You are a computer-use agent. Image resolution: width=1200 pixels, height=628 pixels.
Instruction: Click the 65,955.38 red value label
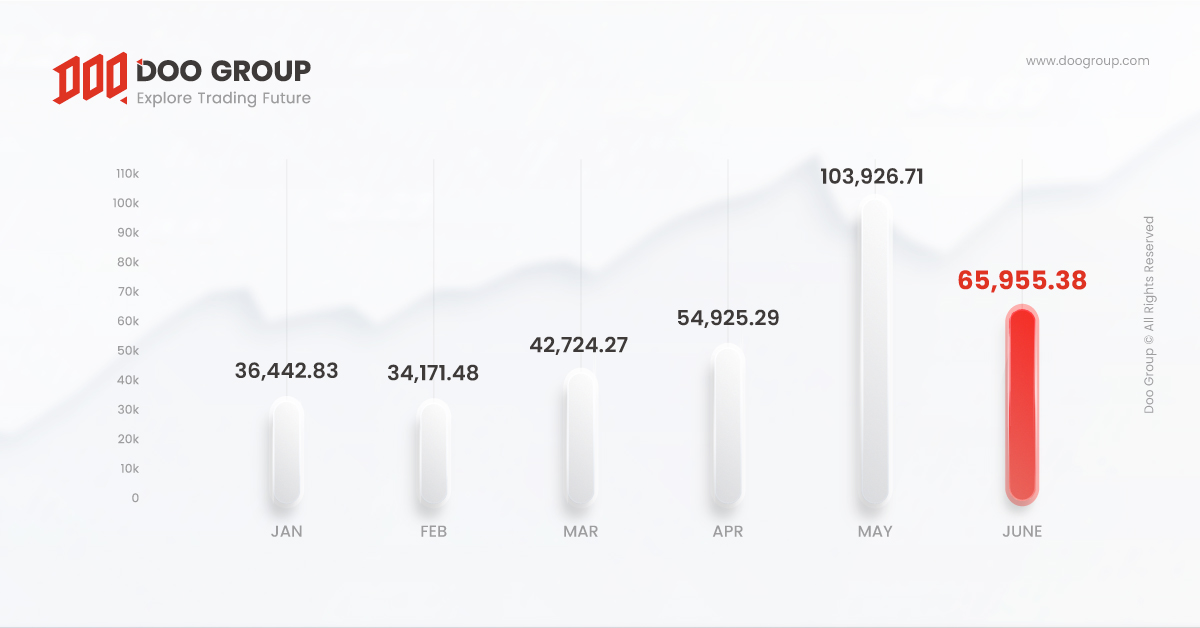(1022, 281)
